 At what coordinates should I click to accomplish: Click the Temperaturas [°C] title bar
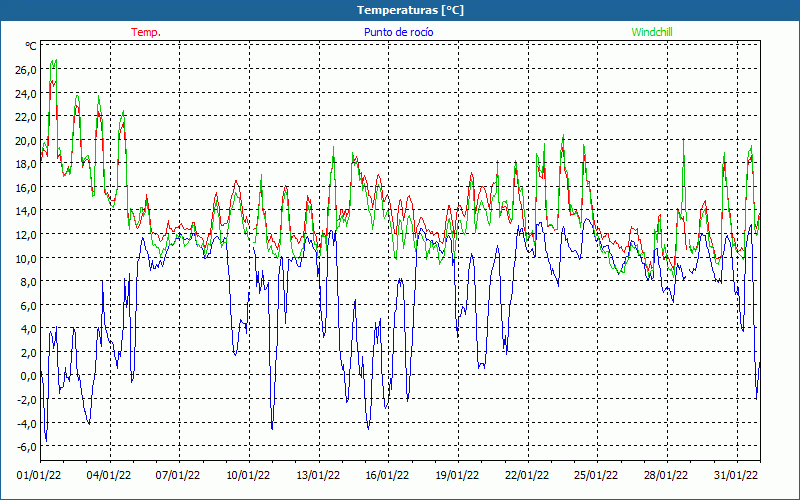[x=400, y=10]
